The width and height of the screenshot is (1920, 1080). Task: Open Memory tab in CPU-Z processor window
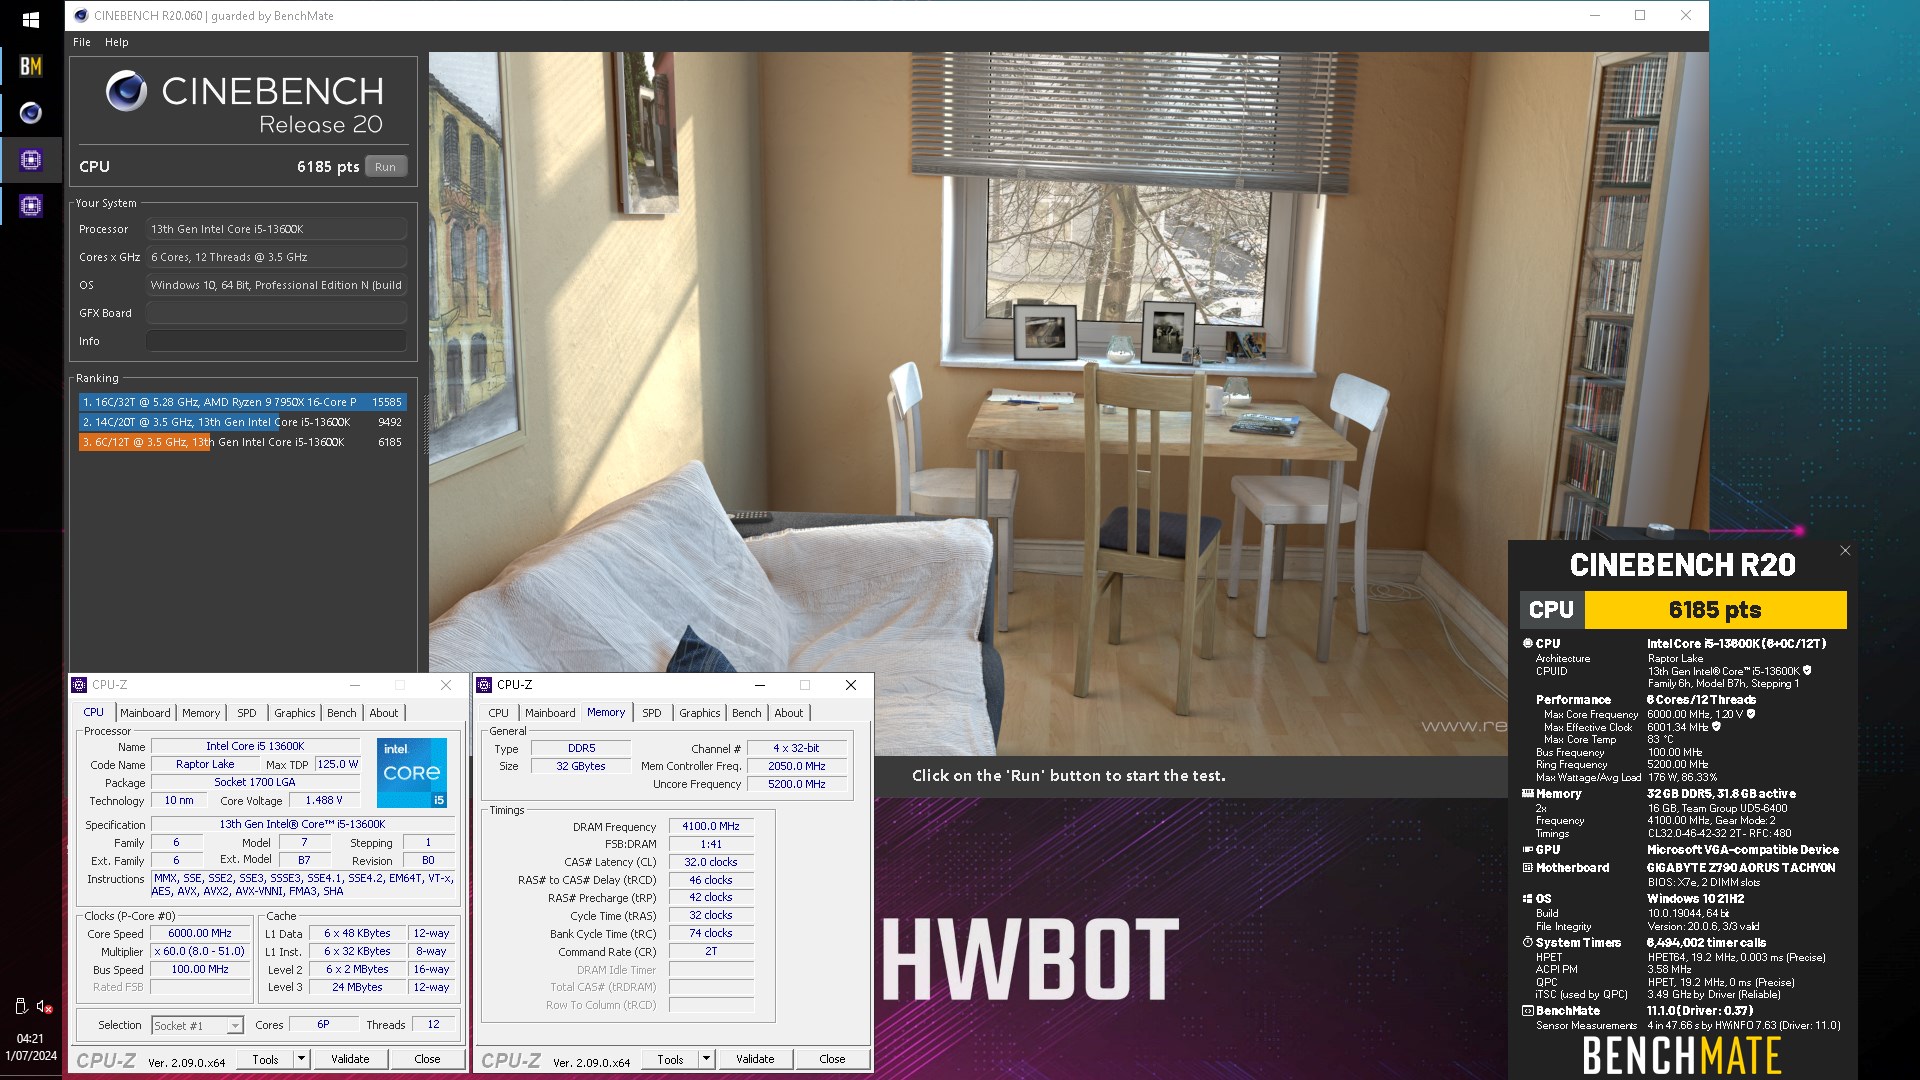[201, 713]
